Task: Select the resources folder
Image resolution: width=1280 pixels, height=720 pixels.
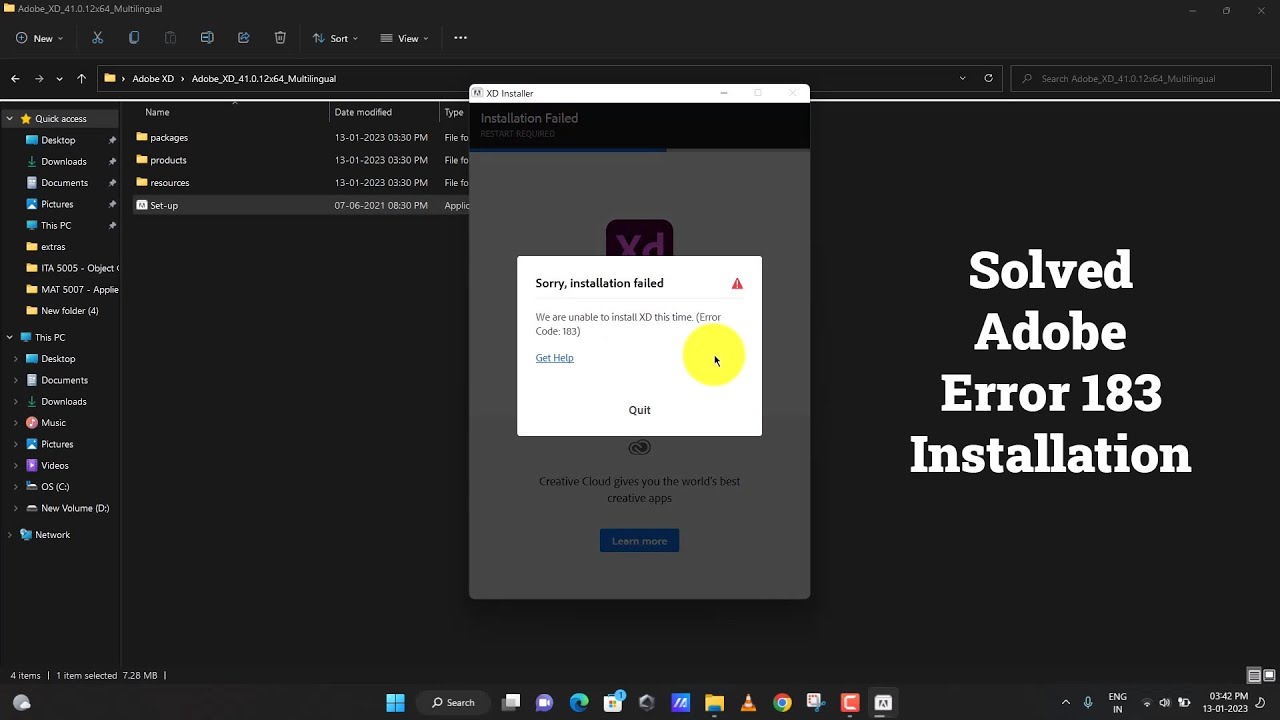Action: click(x=169, y=182)
